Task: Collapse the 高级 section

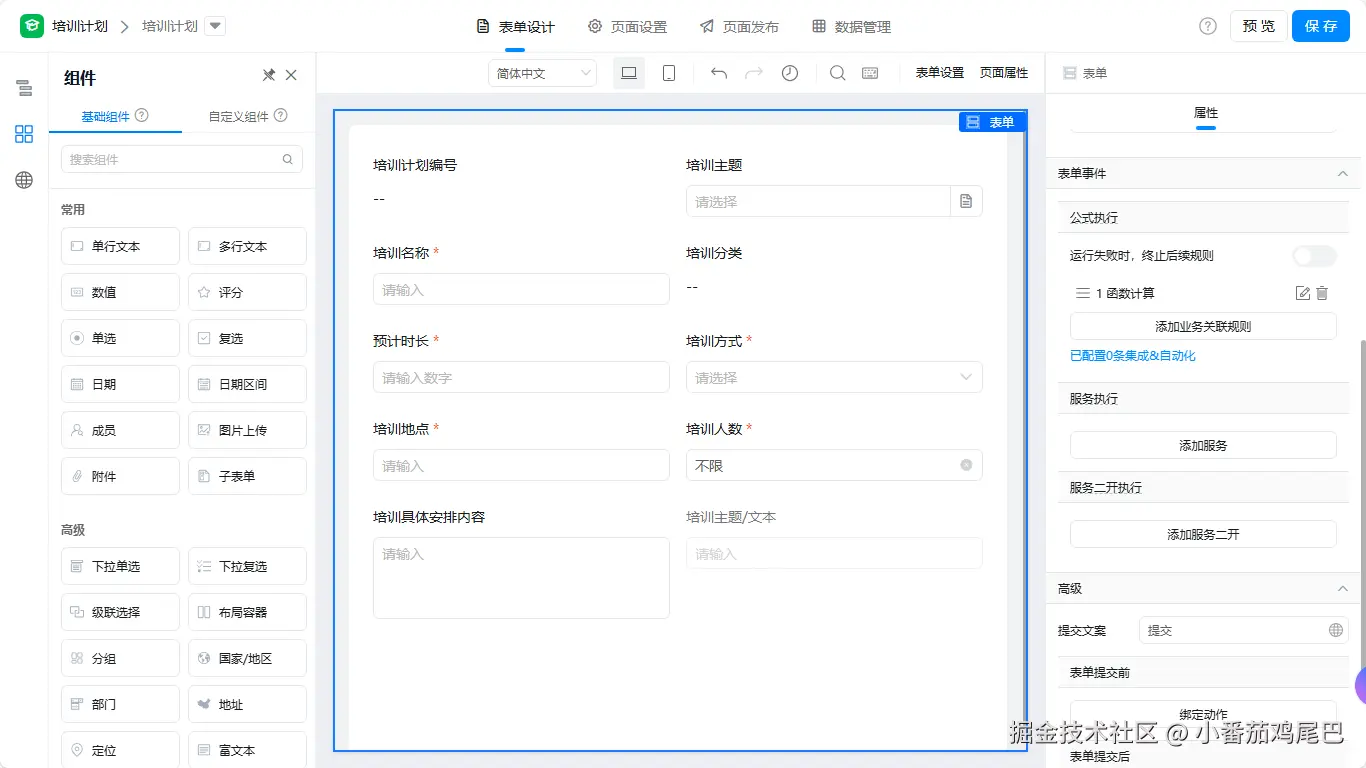Action: (1342, 588)
